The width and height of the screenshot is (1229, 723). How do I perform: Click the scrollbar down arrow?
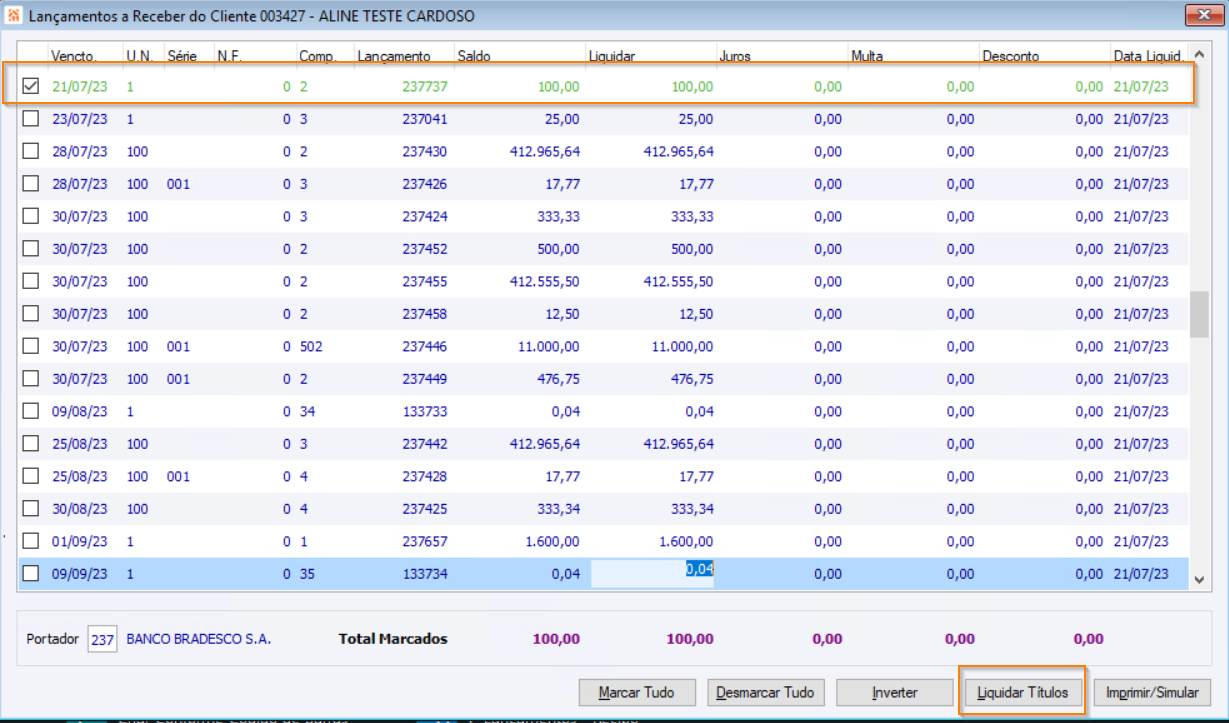1199,579
